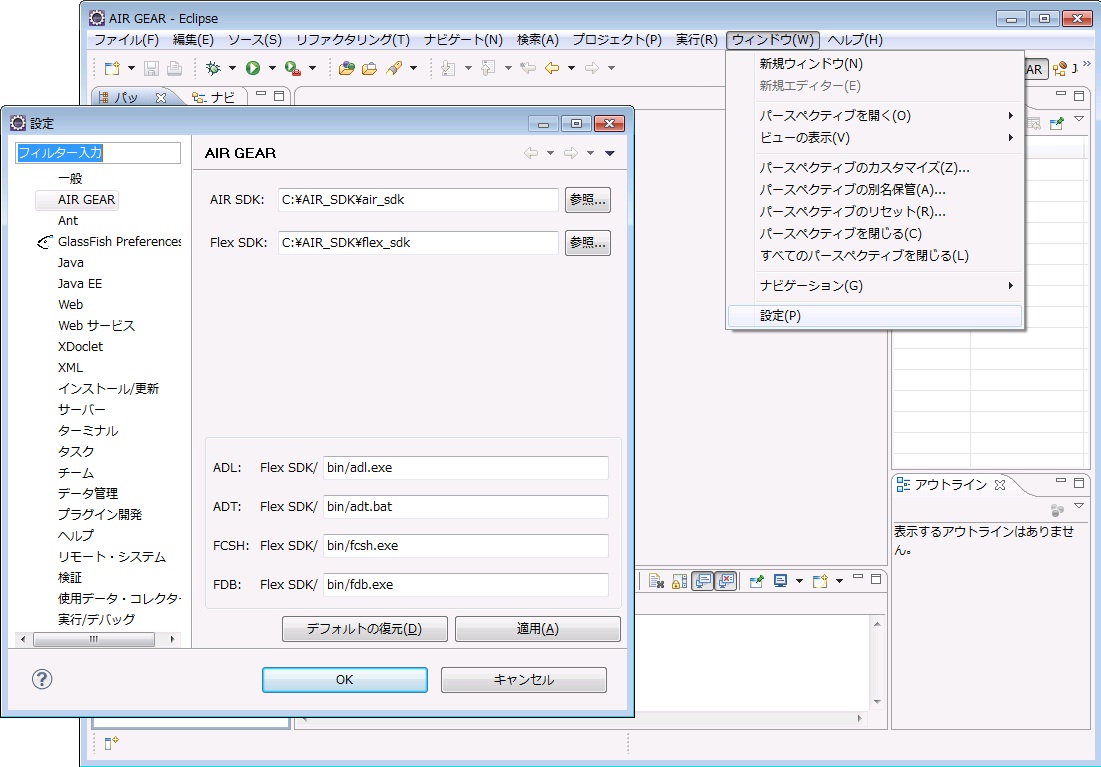Click the External Tools run icon
This screenshot has height=767, width=1101.
tap(294, 68)
